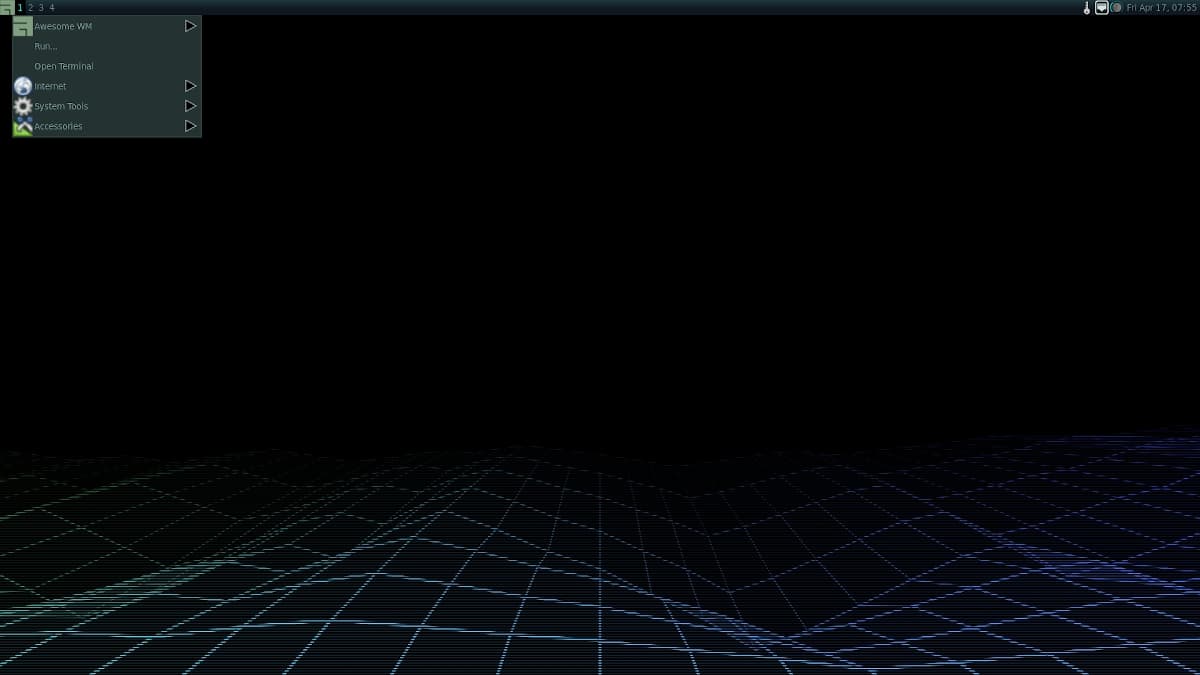The image size is (1200, 675).
Task: Choose Open Terminal from the menu
Action: 64,66
